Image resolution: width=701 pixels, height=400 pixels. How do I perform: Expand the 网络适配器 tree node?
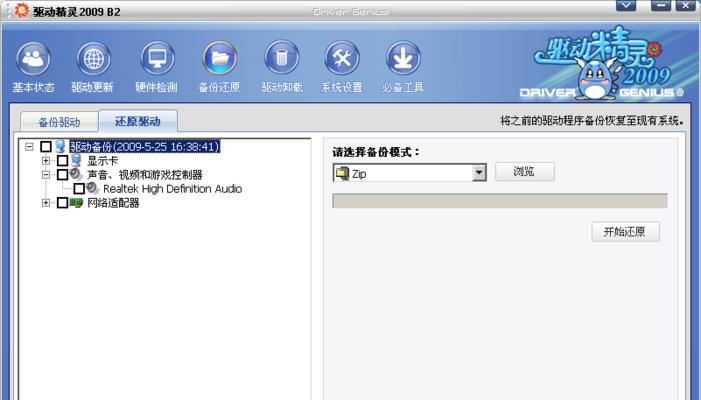pyautogui.click(x=46, y=203)
